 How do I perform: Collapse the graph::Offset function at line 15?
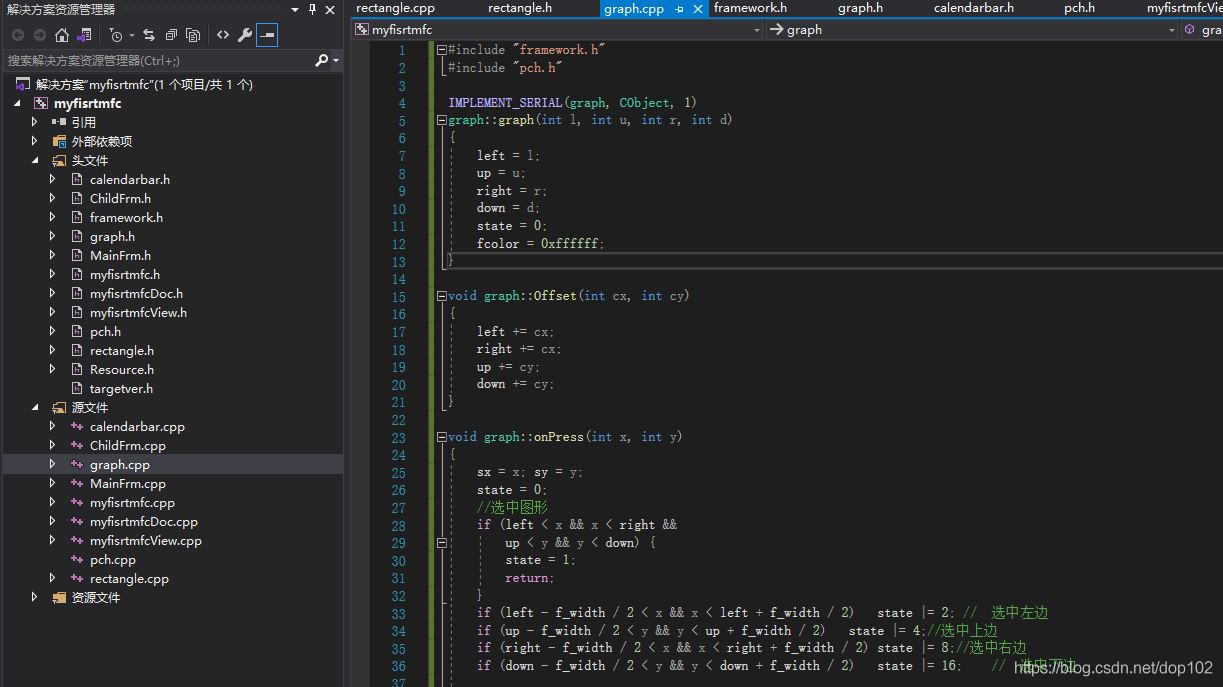(442, 296)
